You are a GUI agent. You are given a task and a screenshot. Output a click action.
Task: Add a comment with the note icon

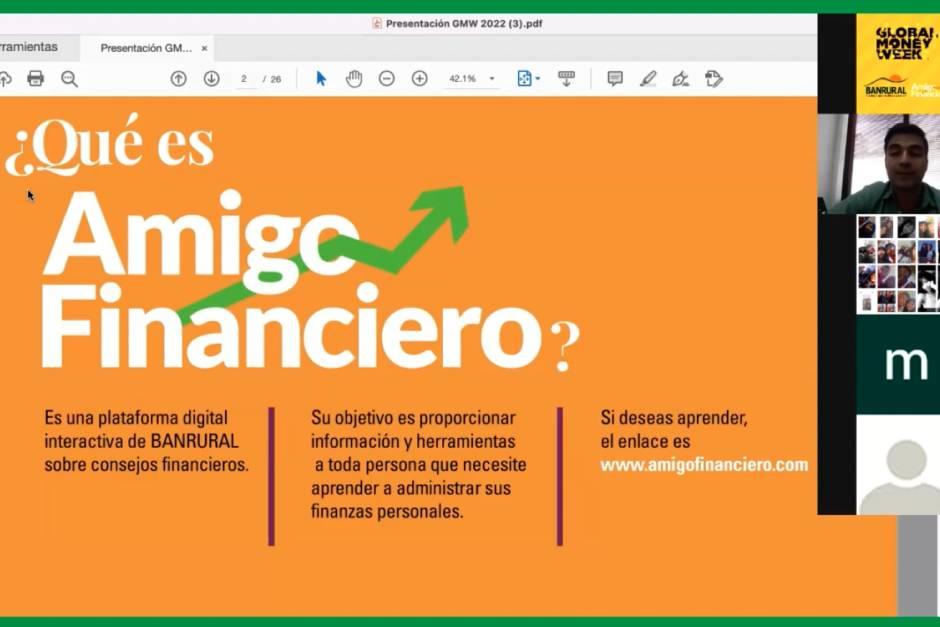click(x=615, y=78)
